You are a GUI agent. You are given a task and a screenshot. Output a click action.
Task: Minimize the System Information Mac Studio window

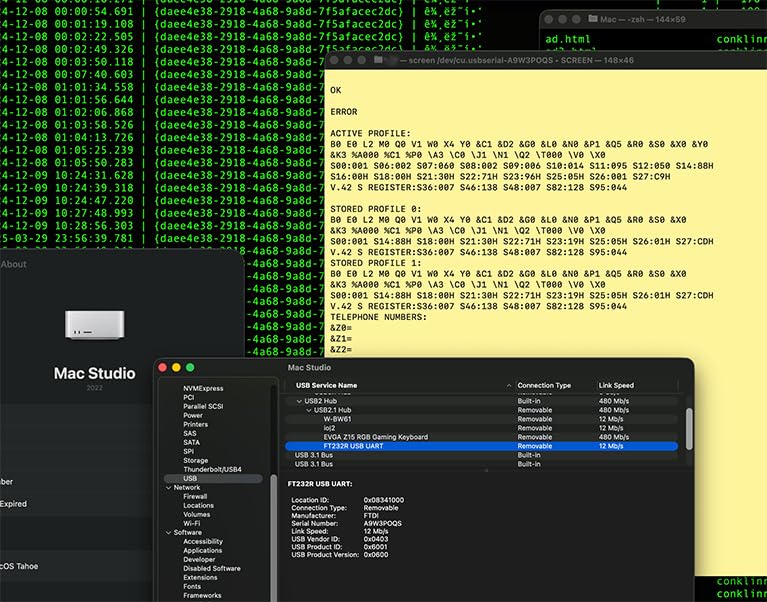click(177, 367)
